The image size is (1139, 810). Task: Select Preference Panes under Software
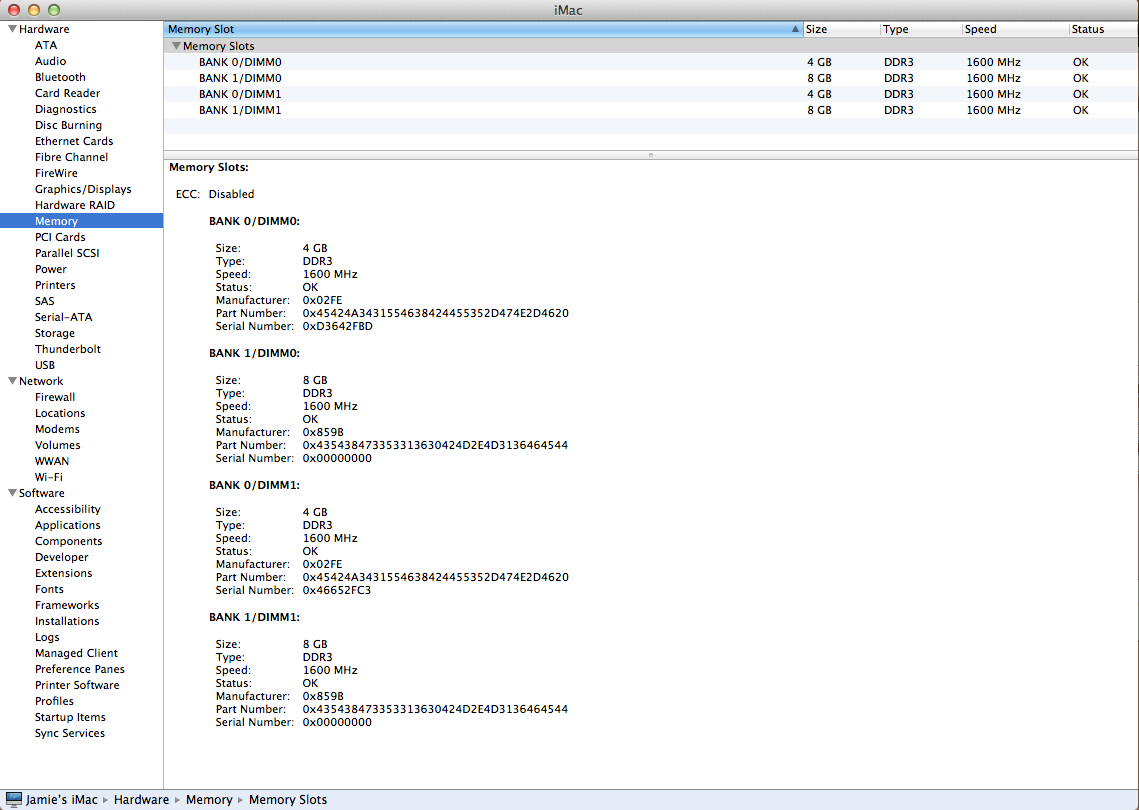point(80,668)
